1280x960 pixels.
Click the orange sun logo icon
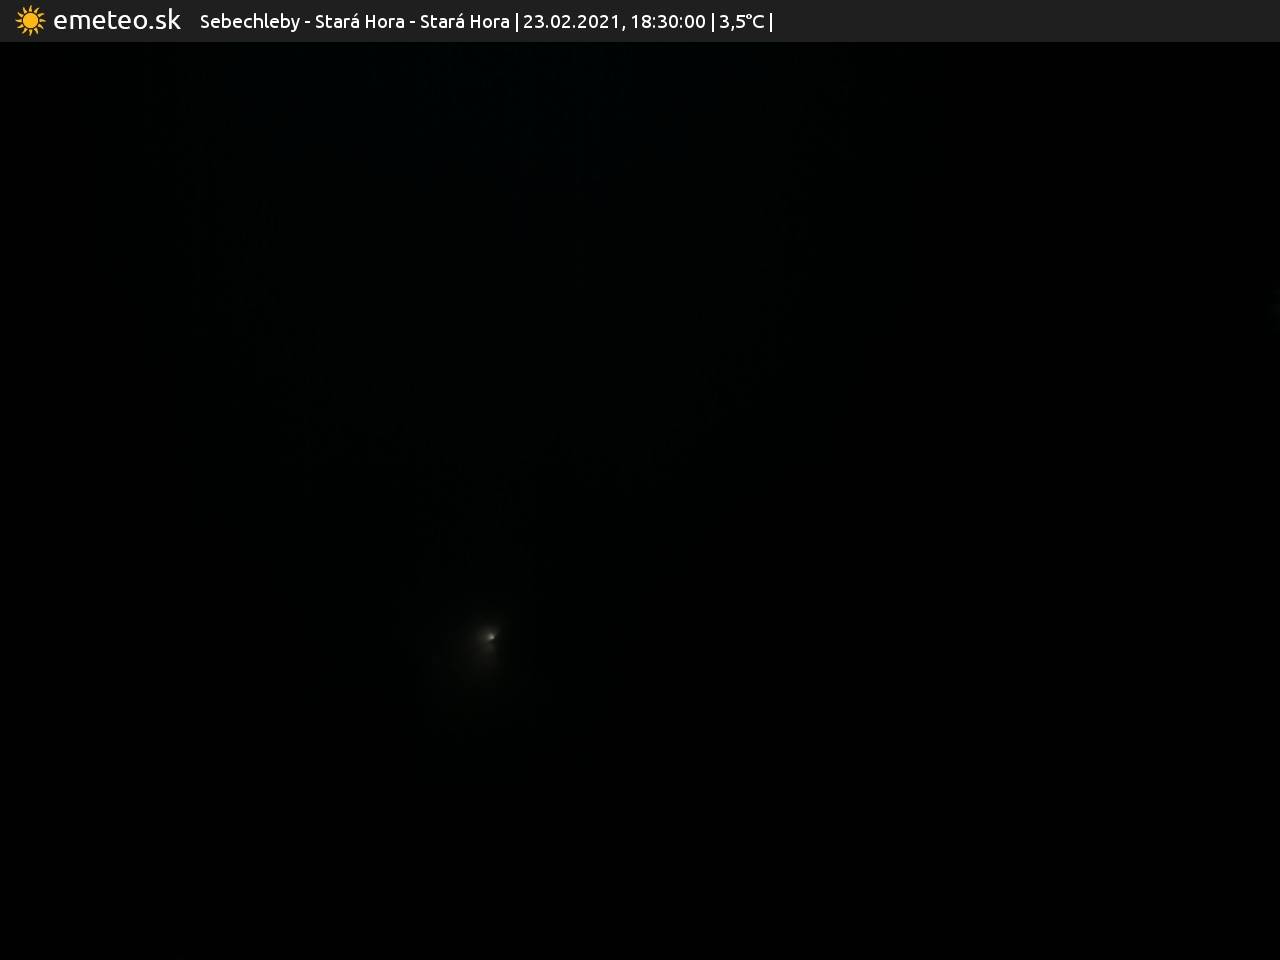point(30,21)
